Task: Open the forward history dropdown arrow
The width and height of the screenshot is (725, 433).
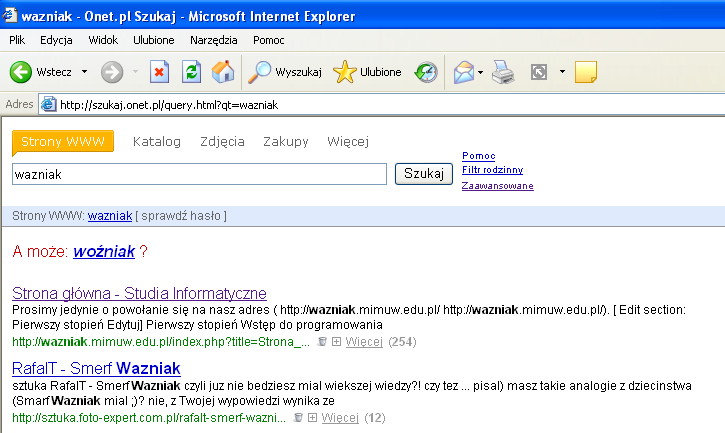Action: 135,72
